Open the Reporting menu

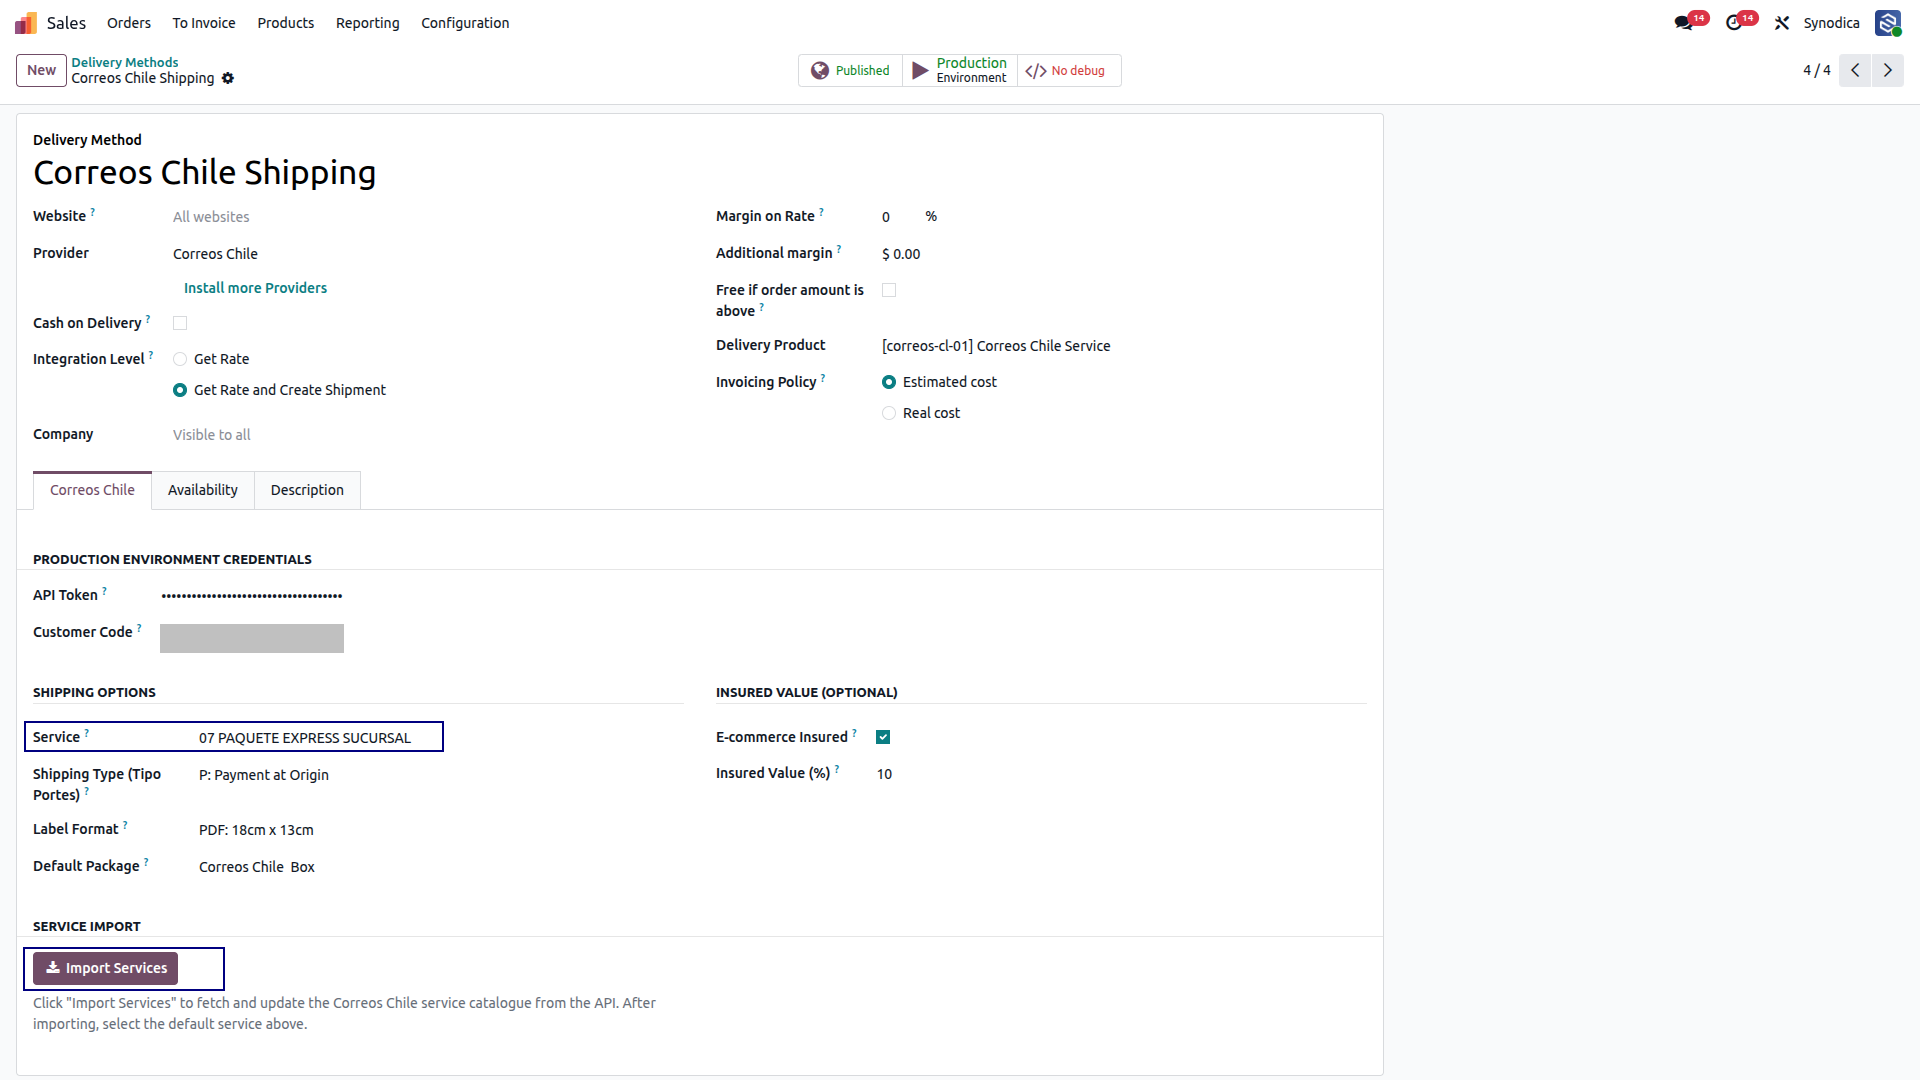point(367,23)
